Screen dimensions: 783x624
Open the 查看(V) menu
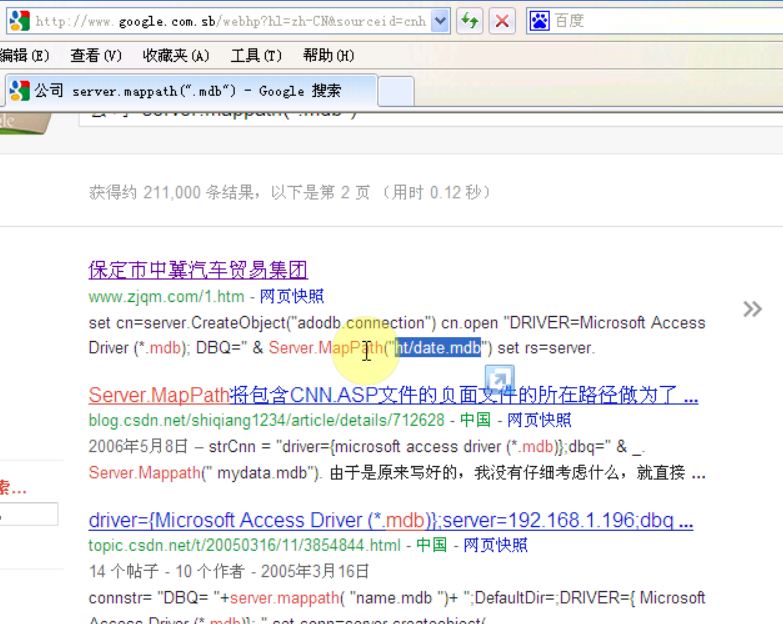pyautogui.click(x=96, y=55)
